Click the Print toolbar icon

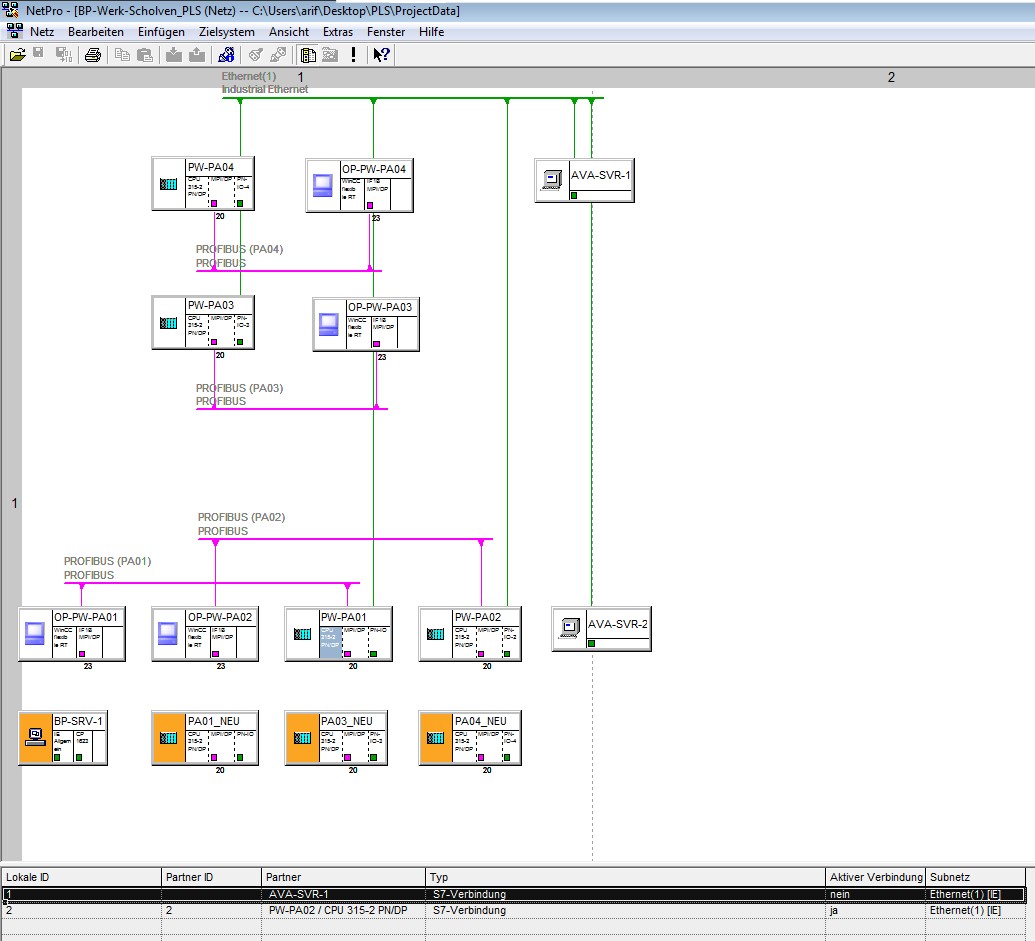tap(93, 55)
